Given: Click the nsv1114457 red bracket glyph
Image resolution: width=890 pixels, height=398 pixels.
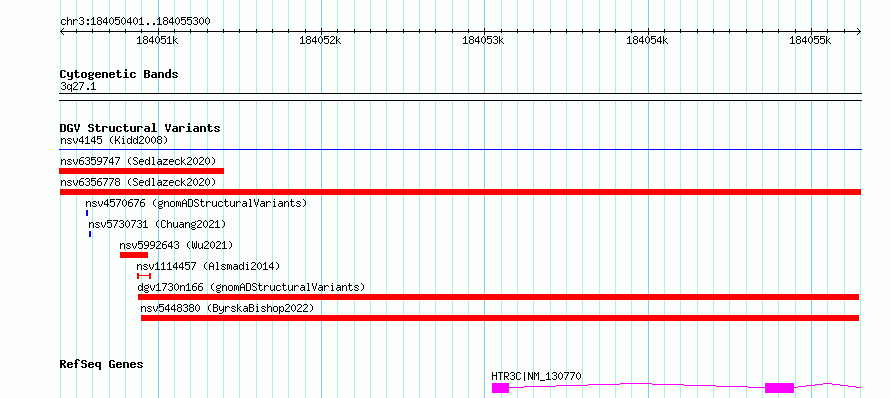Looking at the screenshot, I should 144,276.
